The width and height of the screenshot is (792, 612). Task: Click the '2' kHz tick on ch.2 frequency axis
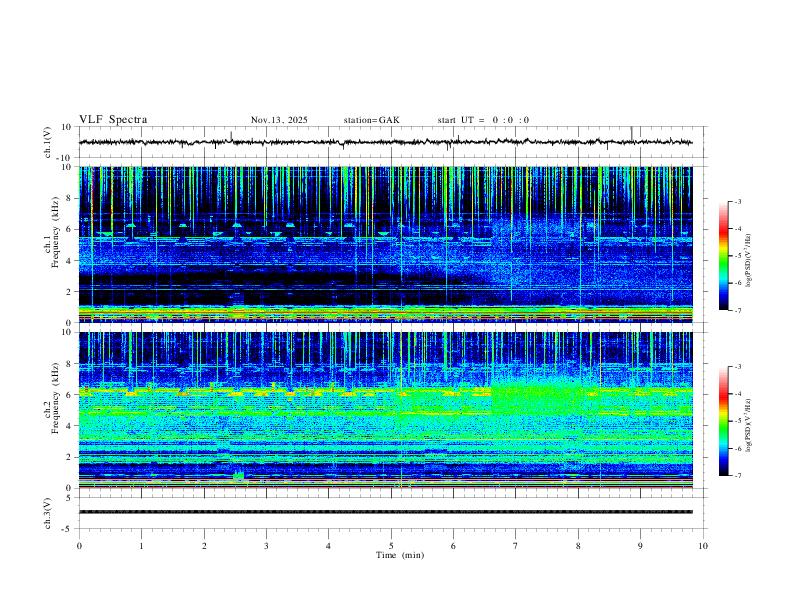(70, 457)
